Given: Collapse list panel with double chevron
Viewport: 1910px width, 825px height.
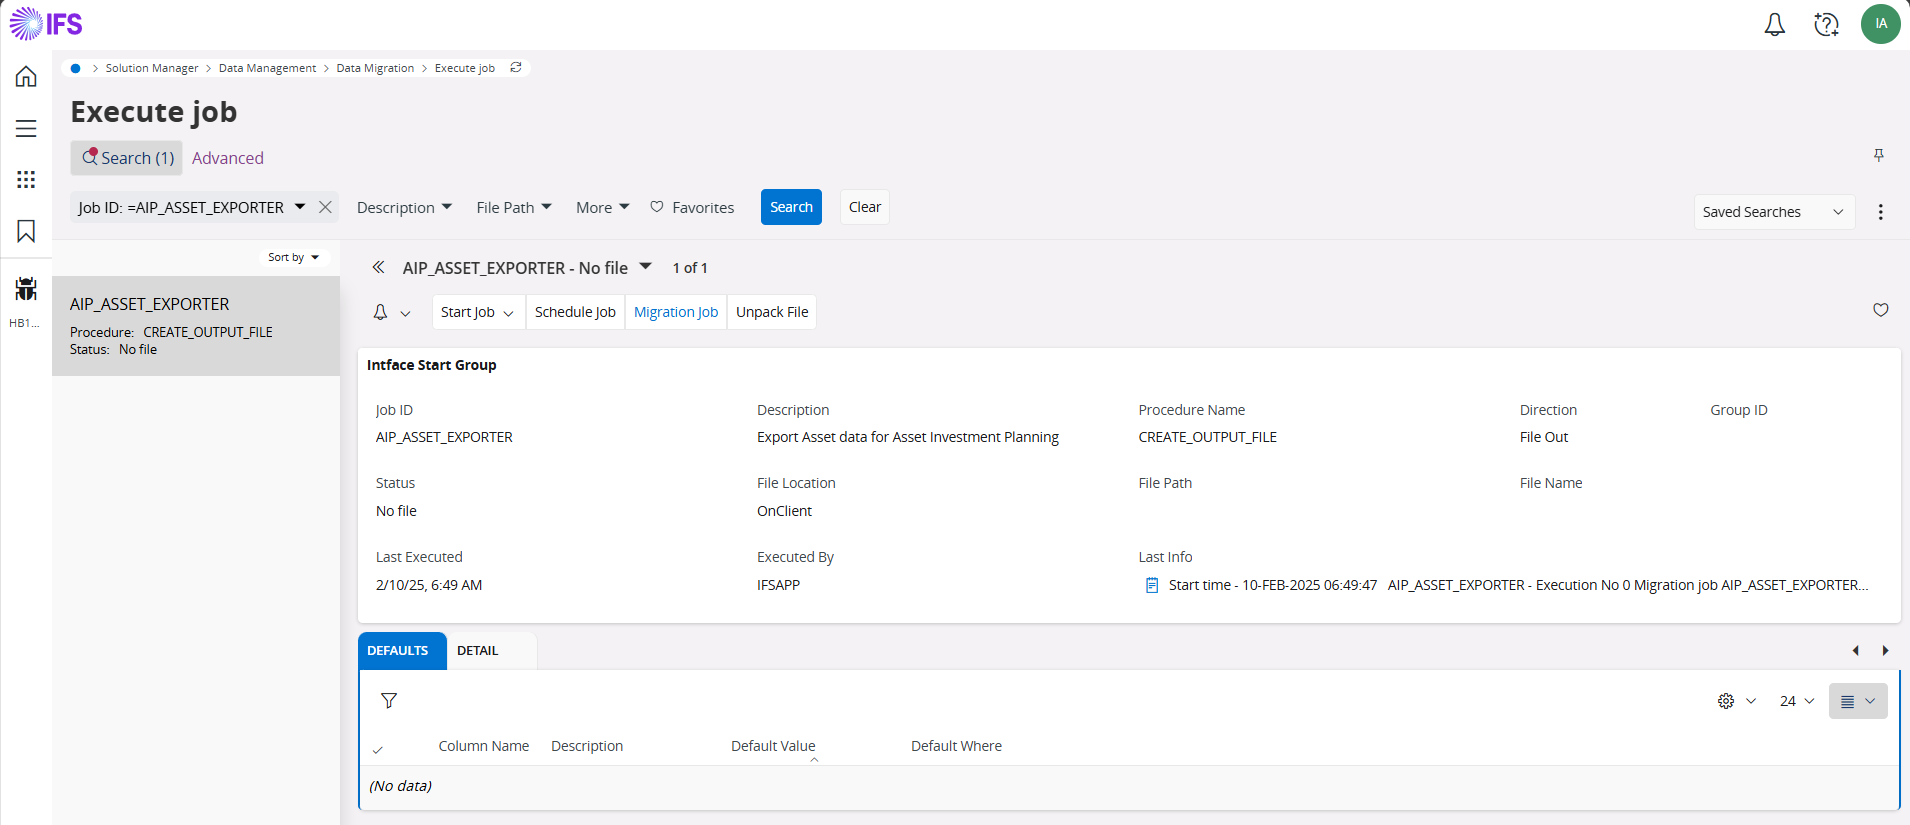Looking at the screenshot, I should point(378,267).
